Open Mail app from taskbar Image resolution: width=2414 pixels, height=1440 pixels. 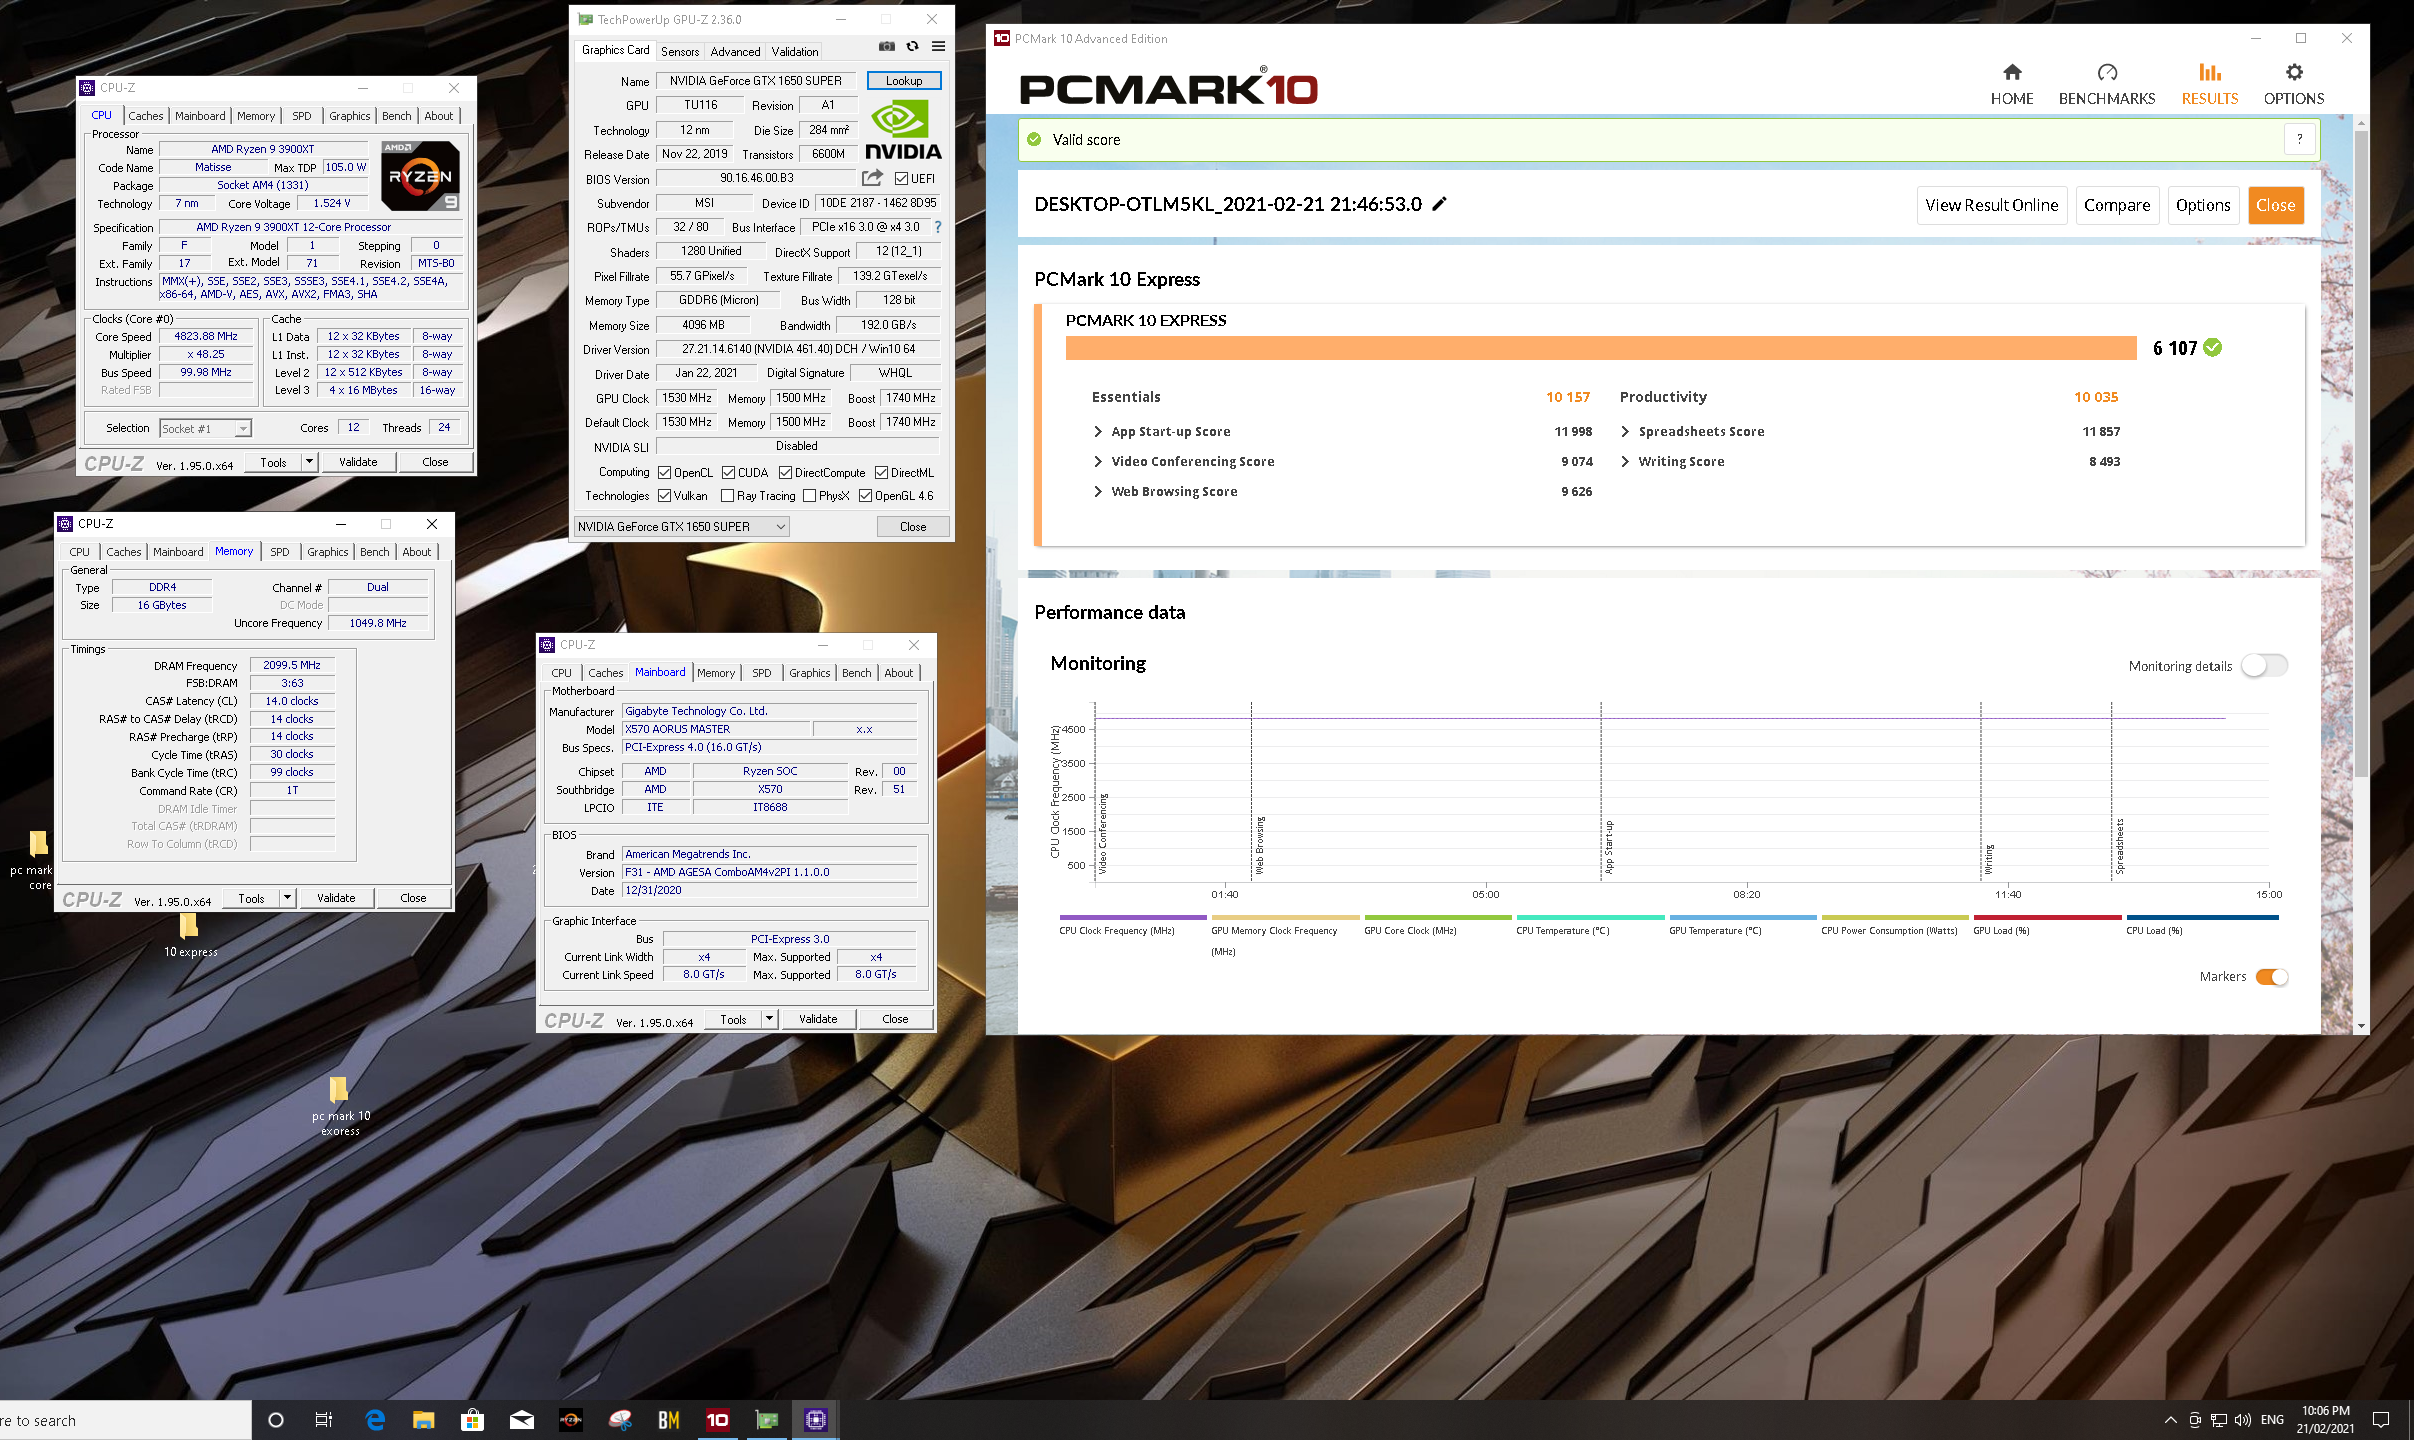click(521, 1420)
